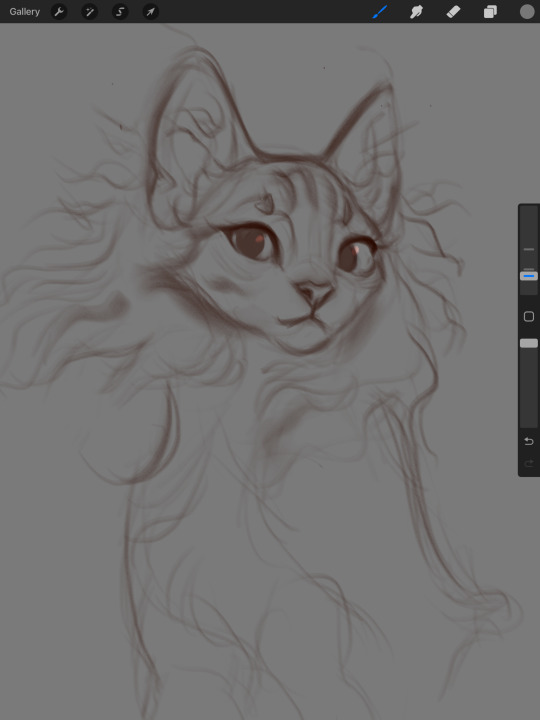The height and width of the screenshot is (720, 540).
Task: Return to the Gallery
Action: tap(25, 12)
